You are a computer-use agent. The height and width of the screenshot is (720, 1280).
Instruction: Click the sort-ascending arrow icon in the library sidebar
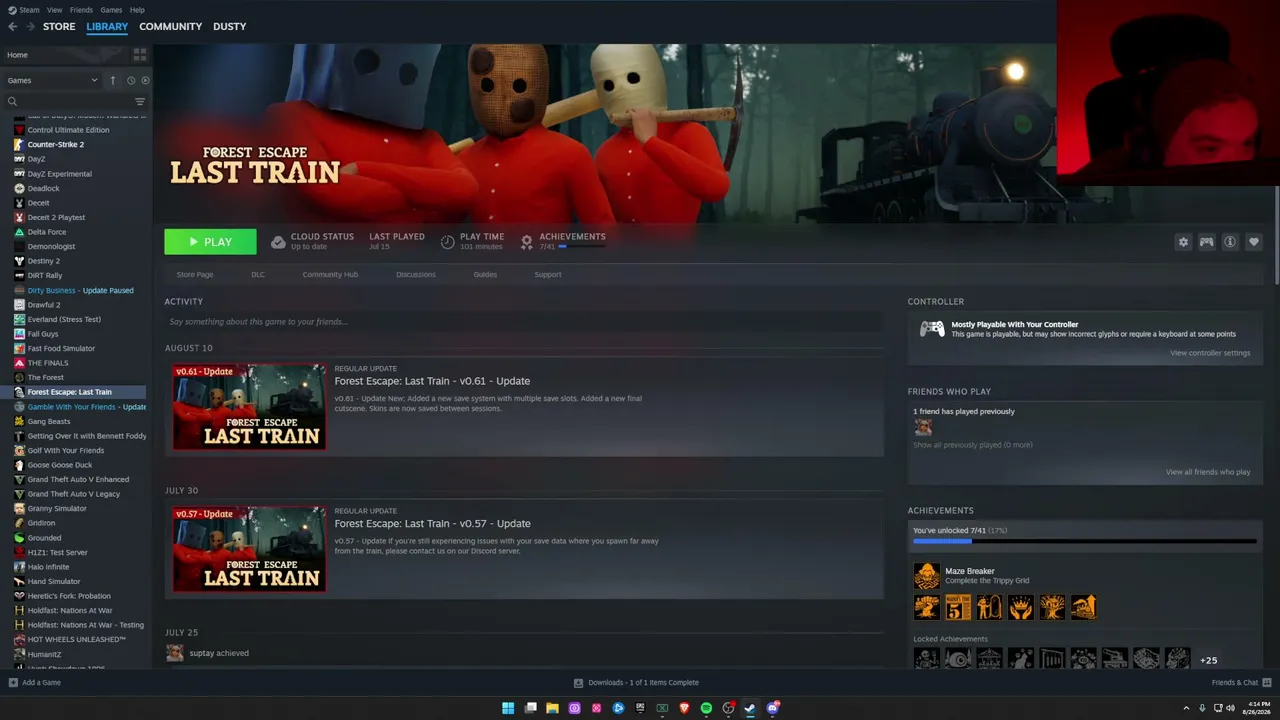[x=113, y=80]
